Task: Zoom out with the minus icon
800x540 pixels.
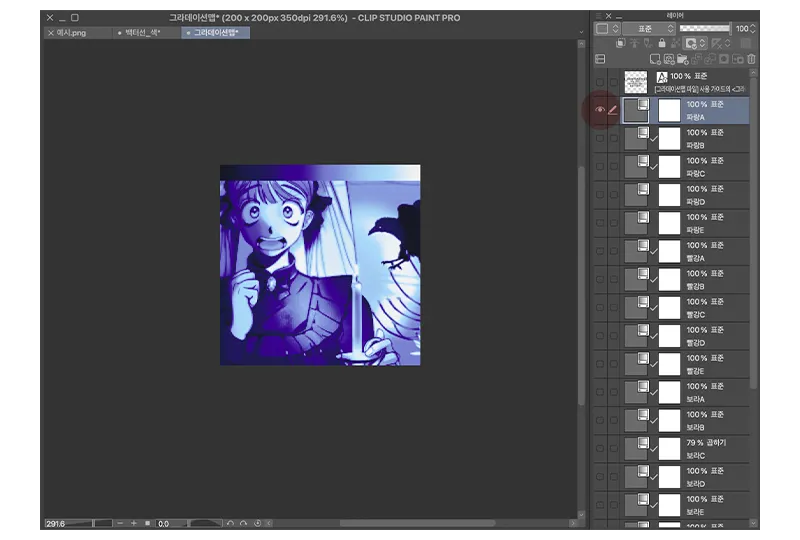Action: (x=120, y=523)
